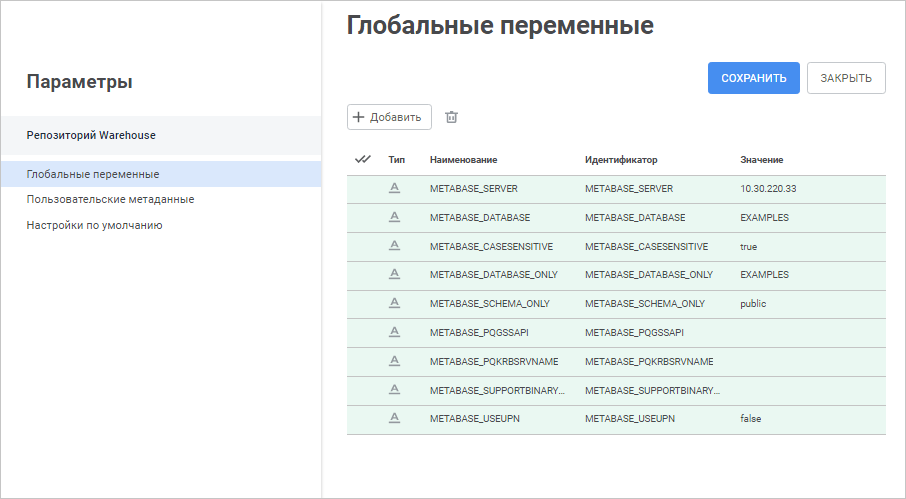Click the type icon for METABASE_SCHEMA_ONLY
The width and height of the screenshot is (906, 499).
pos(394,303)
